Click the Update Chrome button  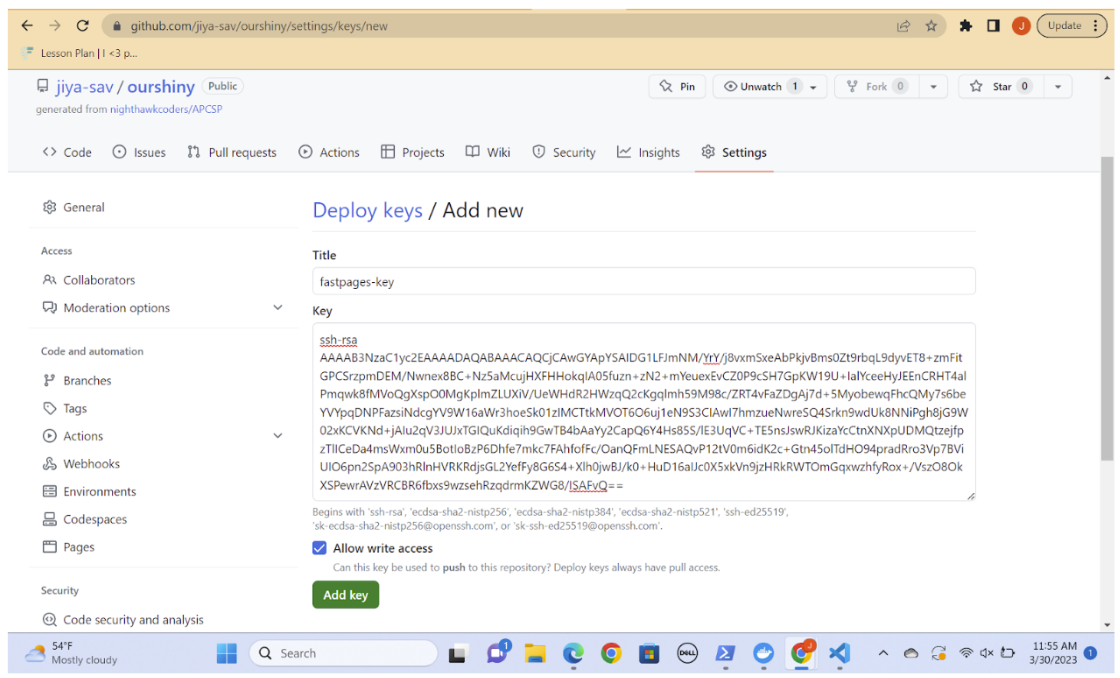[1071, 26]
